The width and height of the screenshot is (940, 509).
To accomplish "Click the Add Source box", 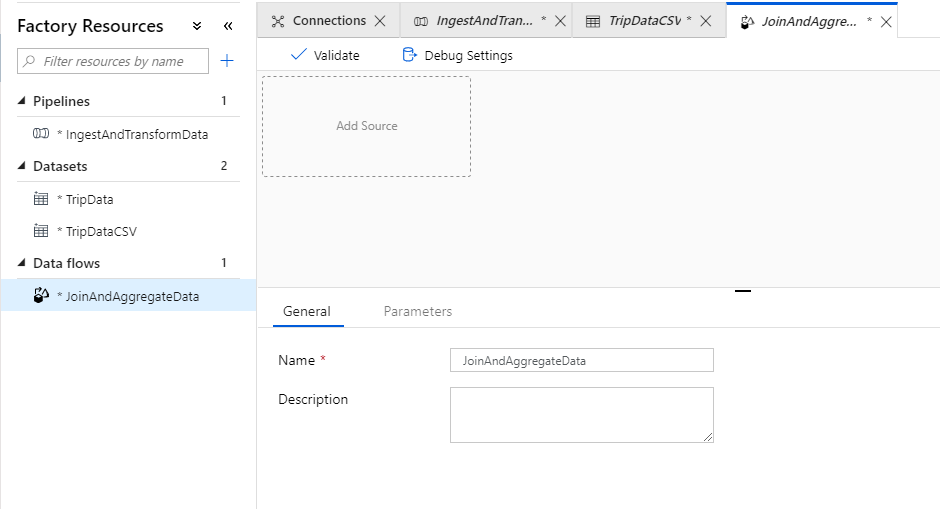I will 366,126.
